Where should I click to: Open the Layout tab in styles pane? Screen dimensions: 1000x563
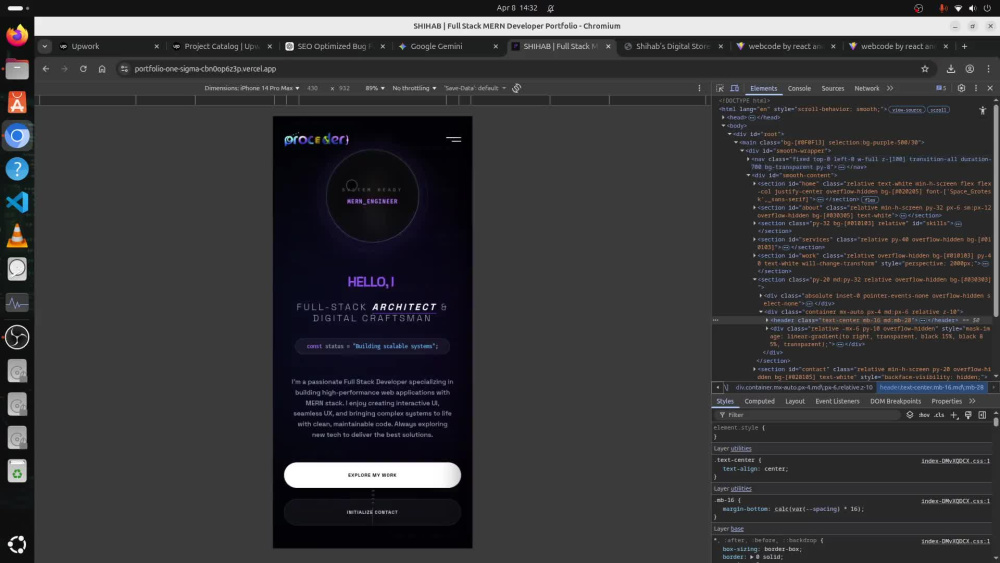click(795, 401)
